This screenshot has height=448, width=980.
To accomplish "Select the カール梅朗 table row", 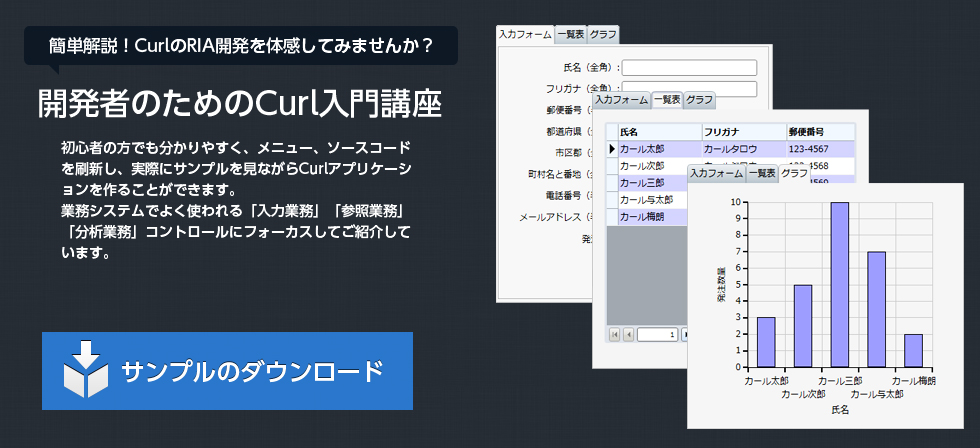I will click(x=647, y=217).
